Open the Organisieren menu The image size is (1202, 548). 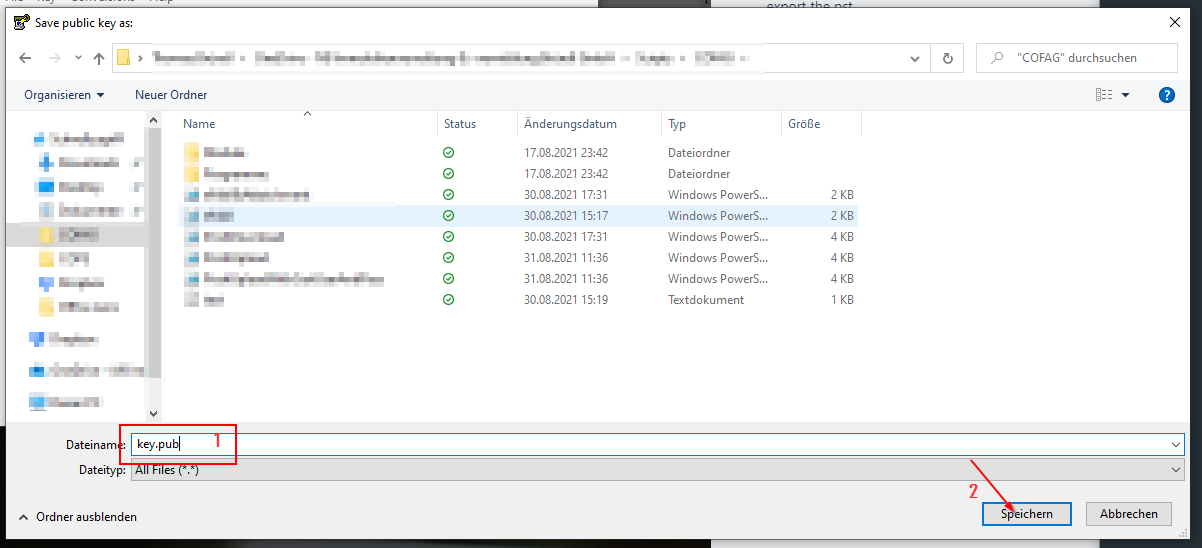click(65, 95)
